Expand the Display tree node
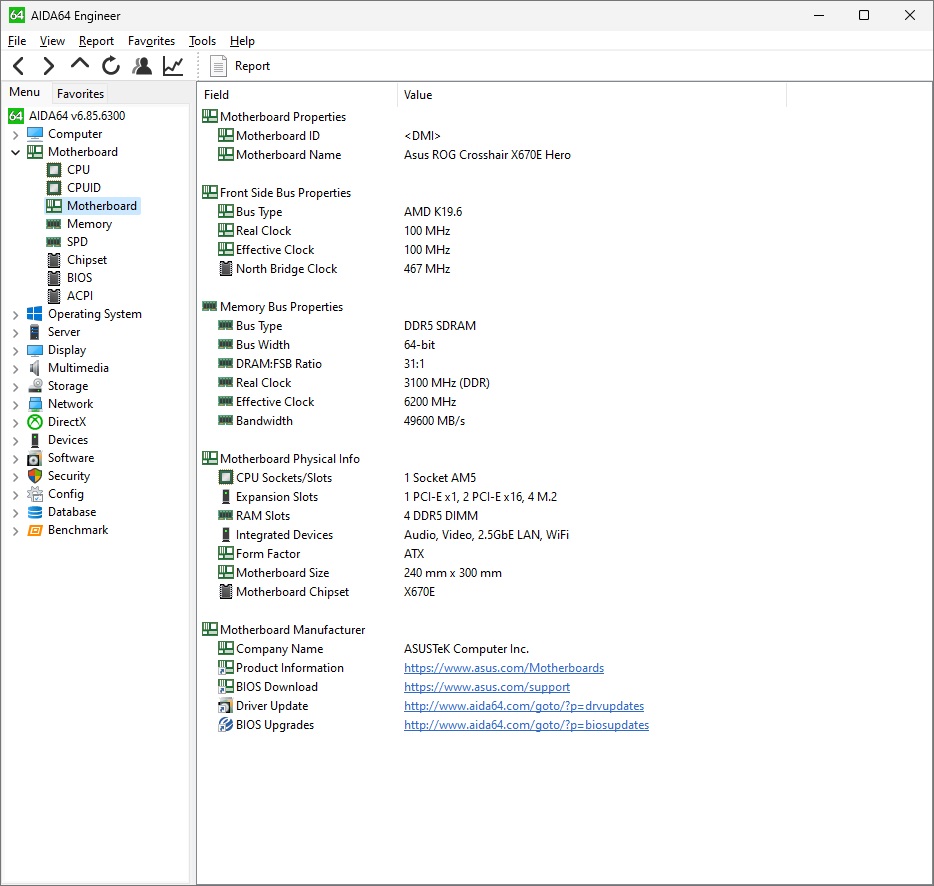This screenshot has width=934, height=886. tap(15, 351)
